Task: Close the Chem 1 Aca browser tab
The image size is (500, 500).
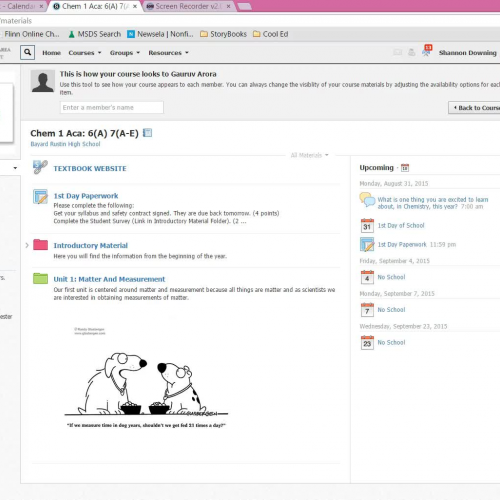Action: pos(135,6)
